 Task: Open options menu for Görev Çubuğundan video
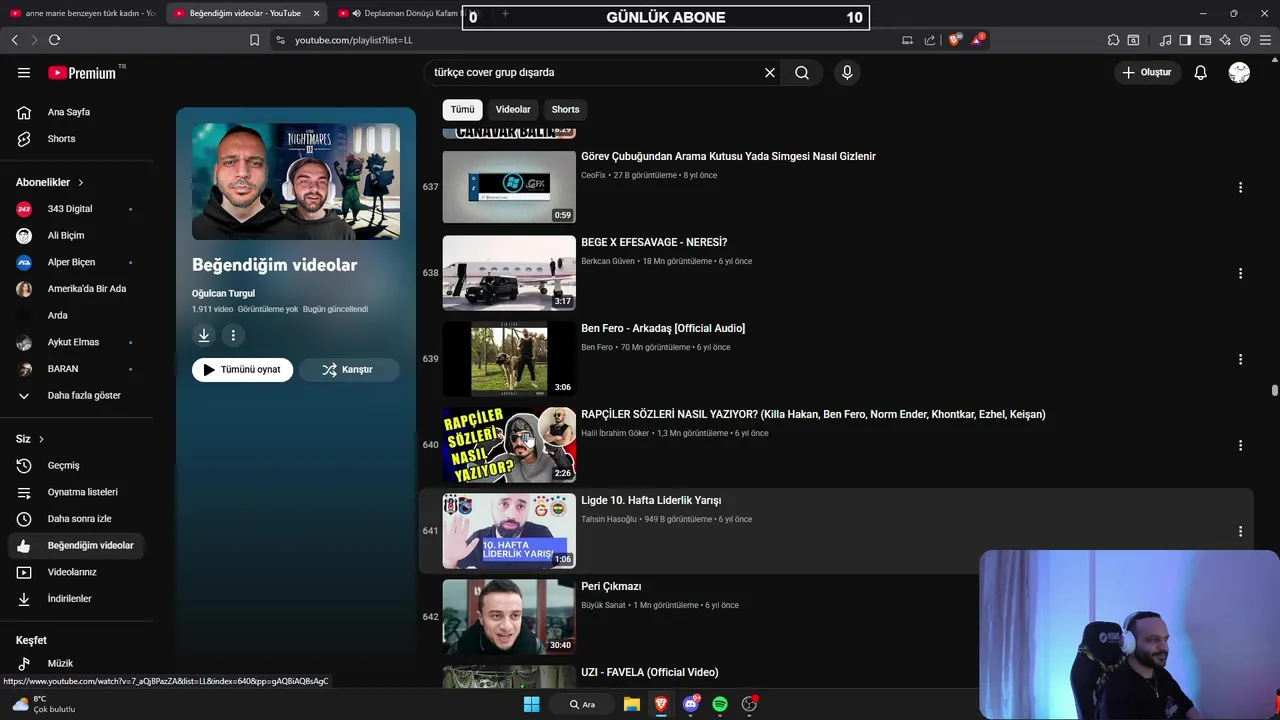(1240, 187)
